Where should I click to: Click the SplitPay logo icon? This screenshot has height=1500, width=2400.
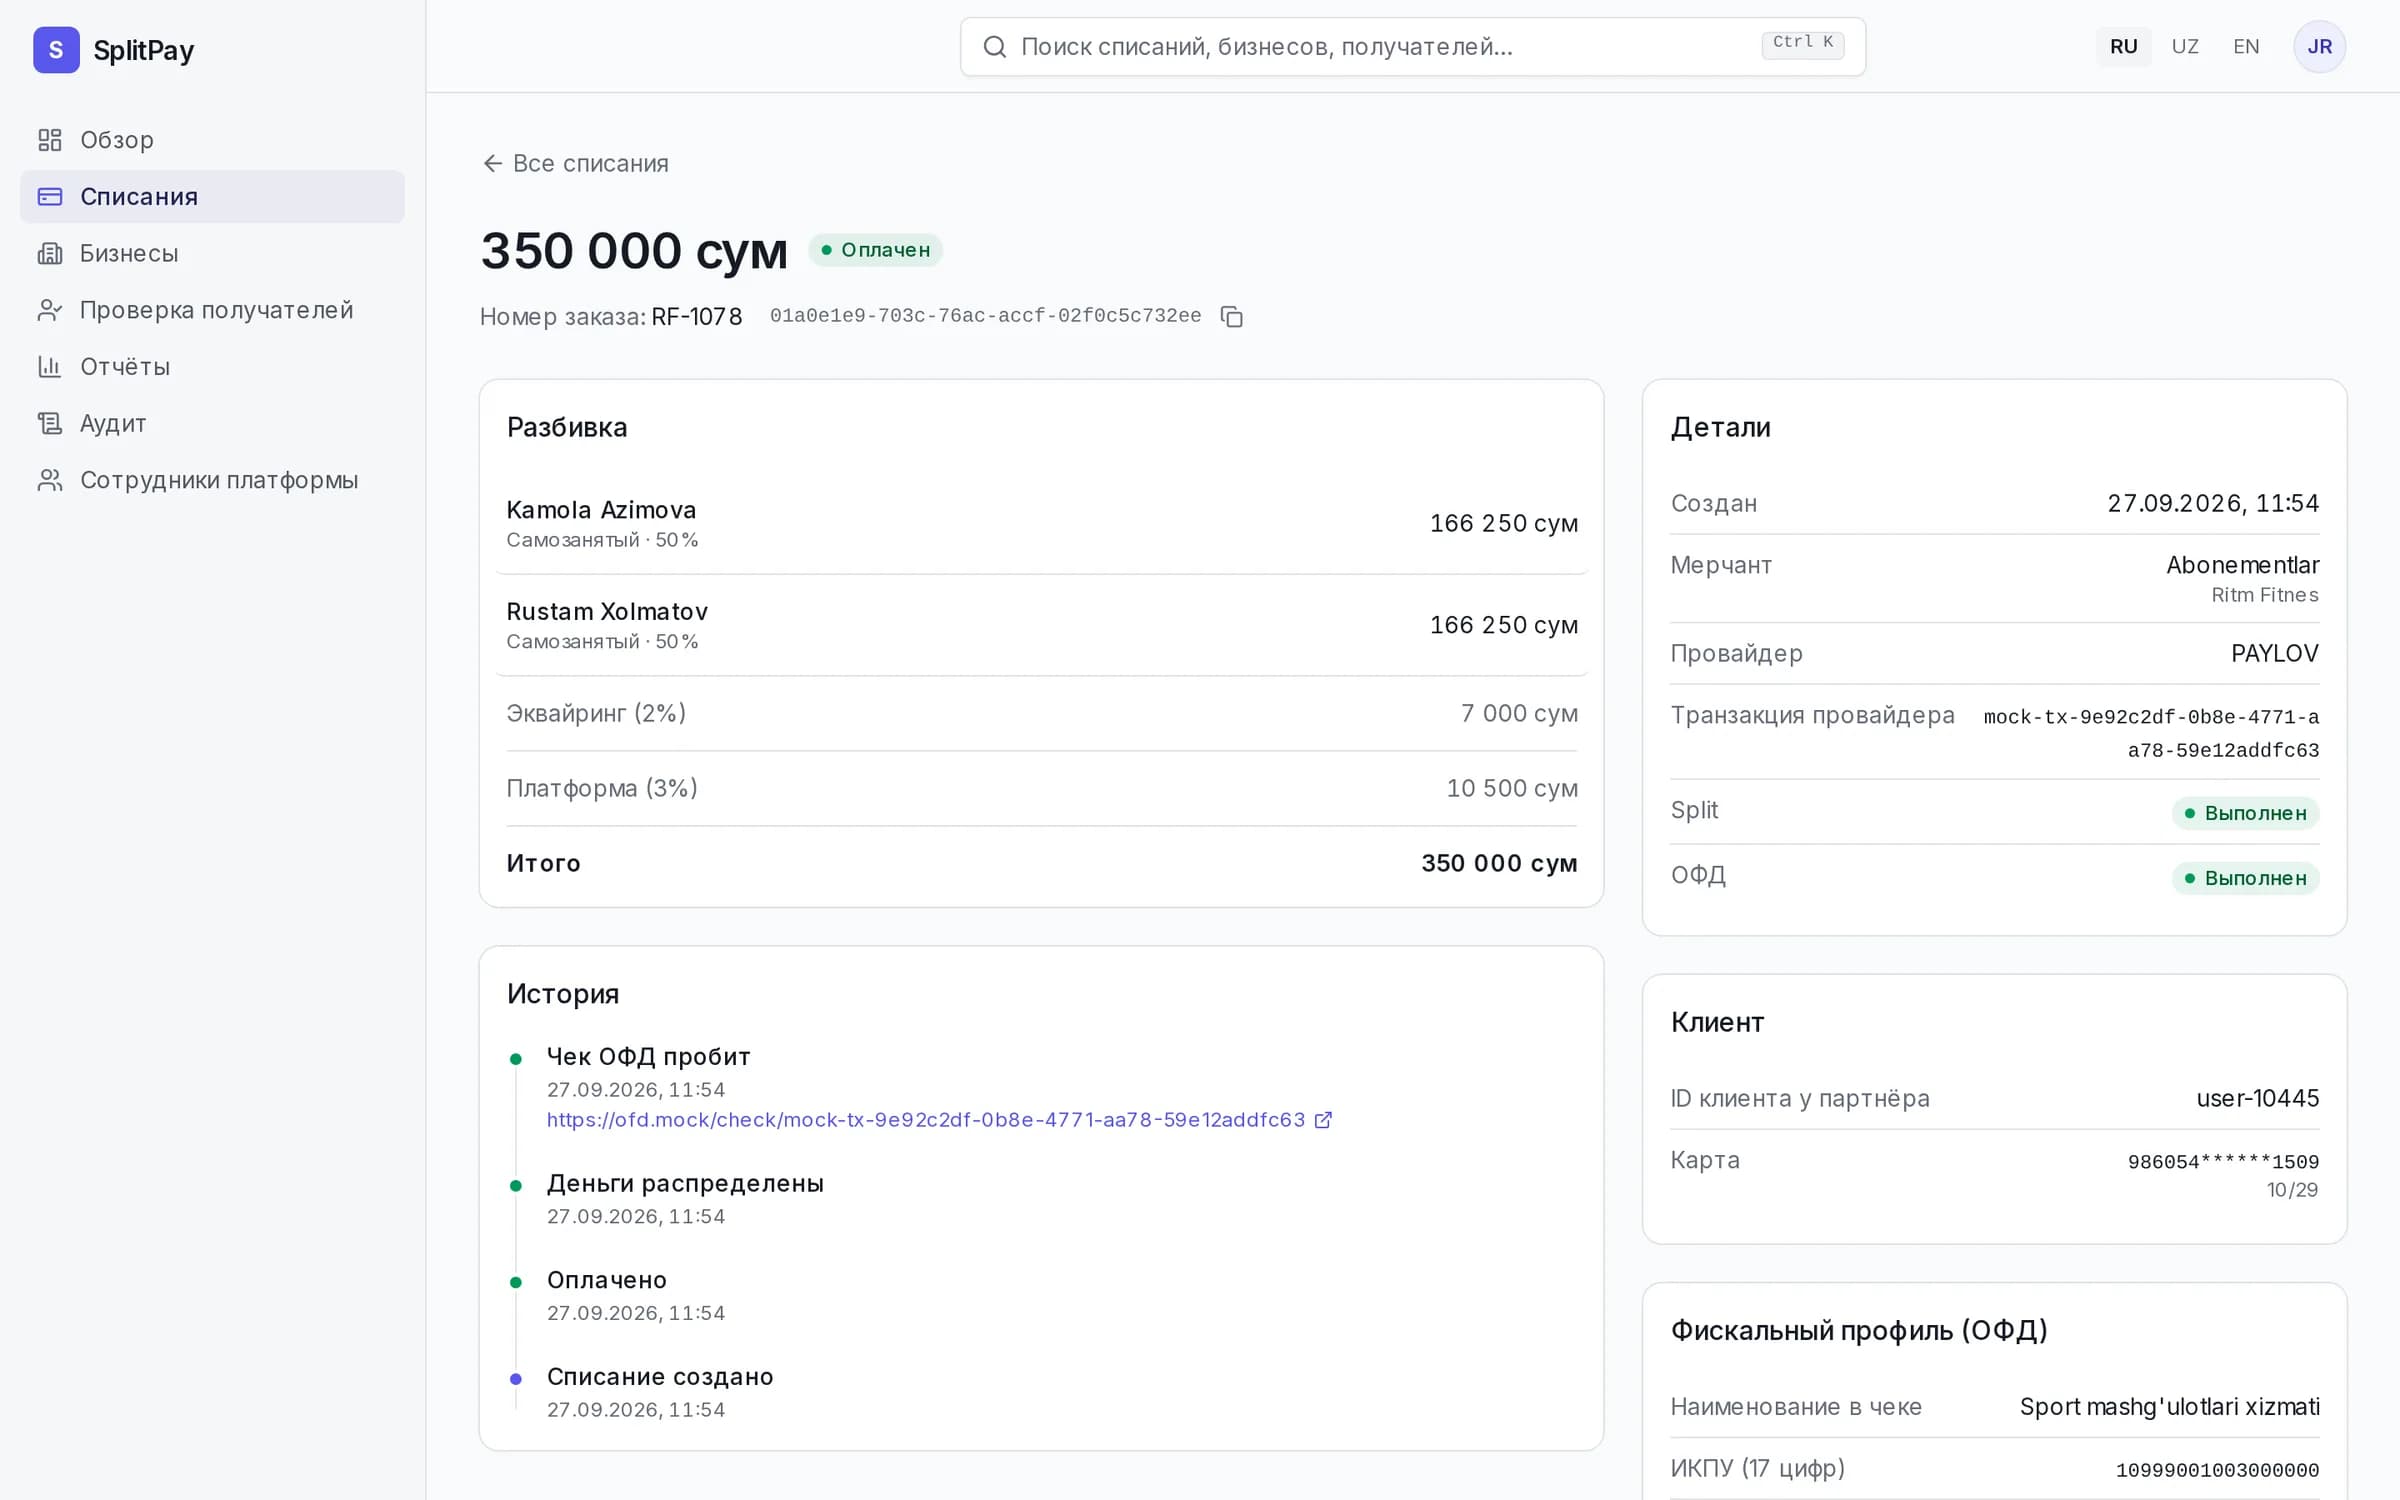pyautogui.click(x=56, y=50)
